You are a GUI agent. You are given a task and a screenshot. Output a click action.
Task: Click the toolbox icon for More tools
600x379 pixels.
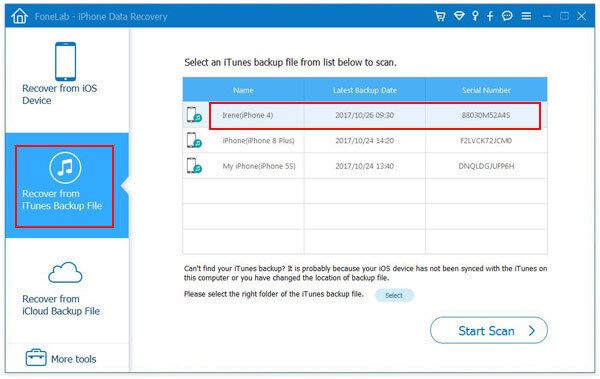[x=36, y=358]
